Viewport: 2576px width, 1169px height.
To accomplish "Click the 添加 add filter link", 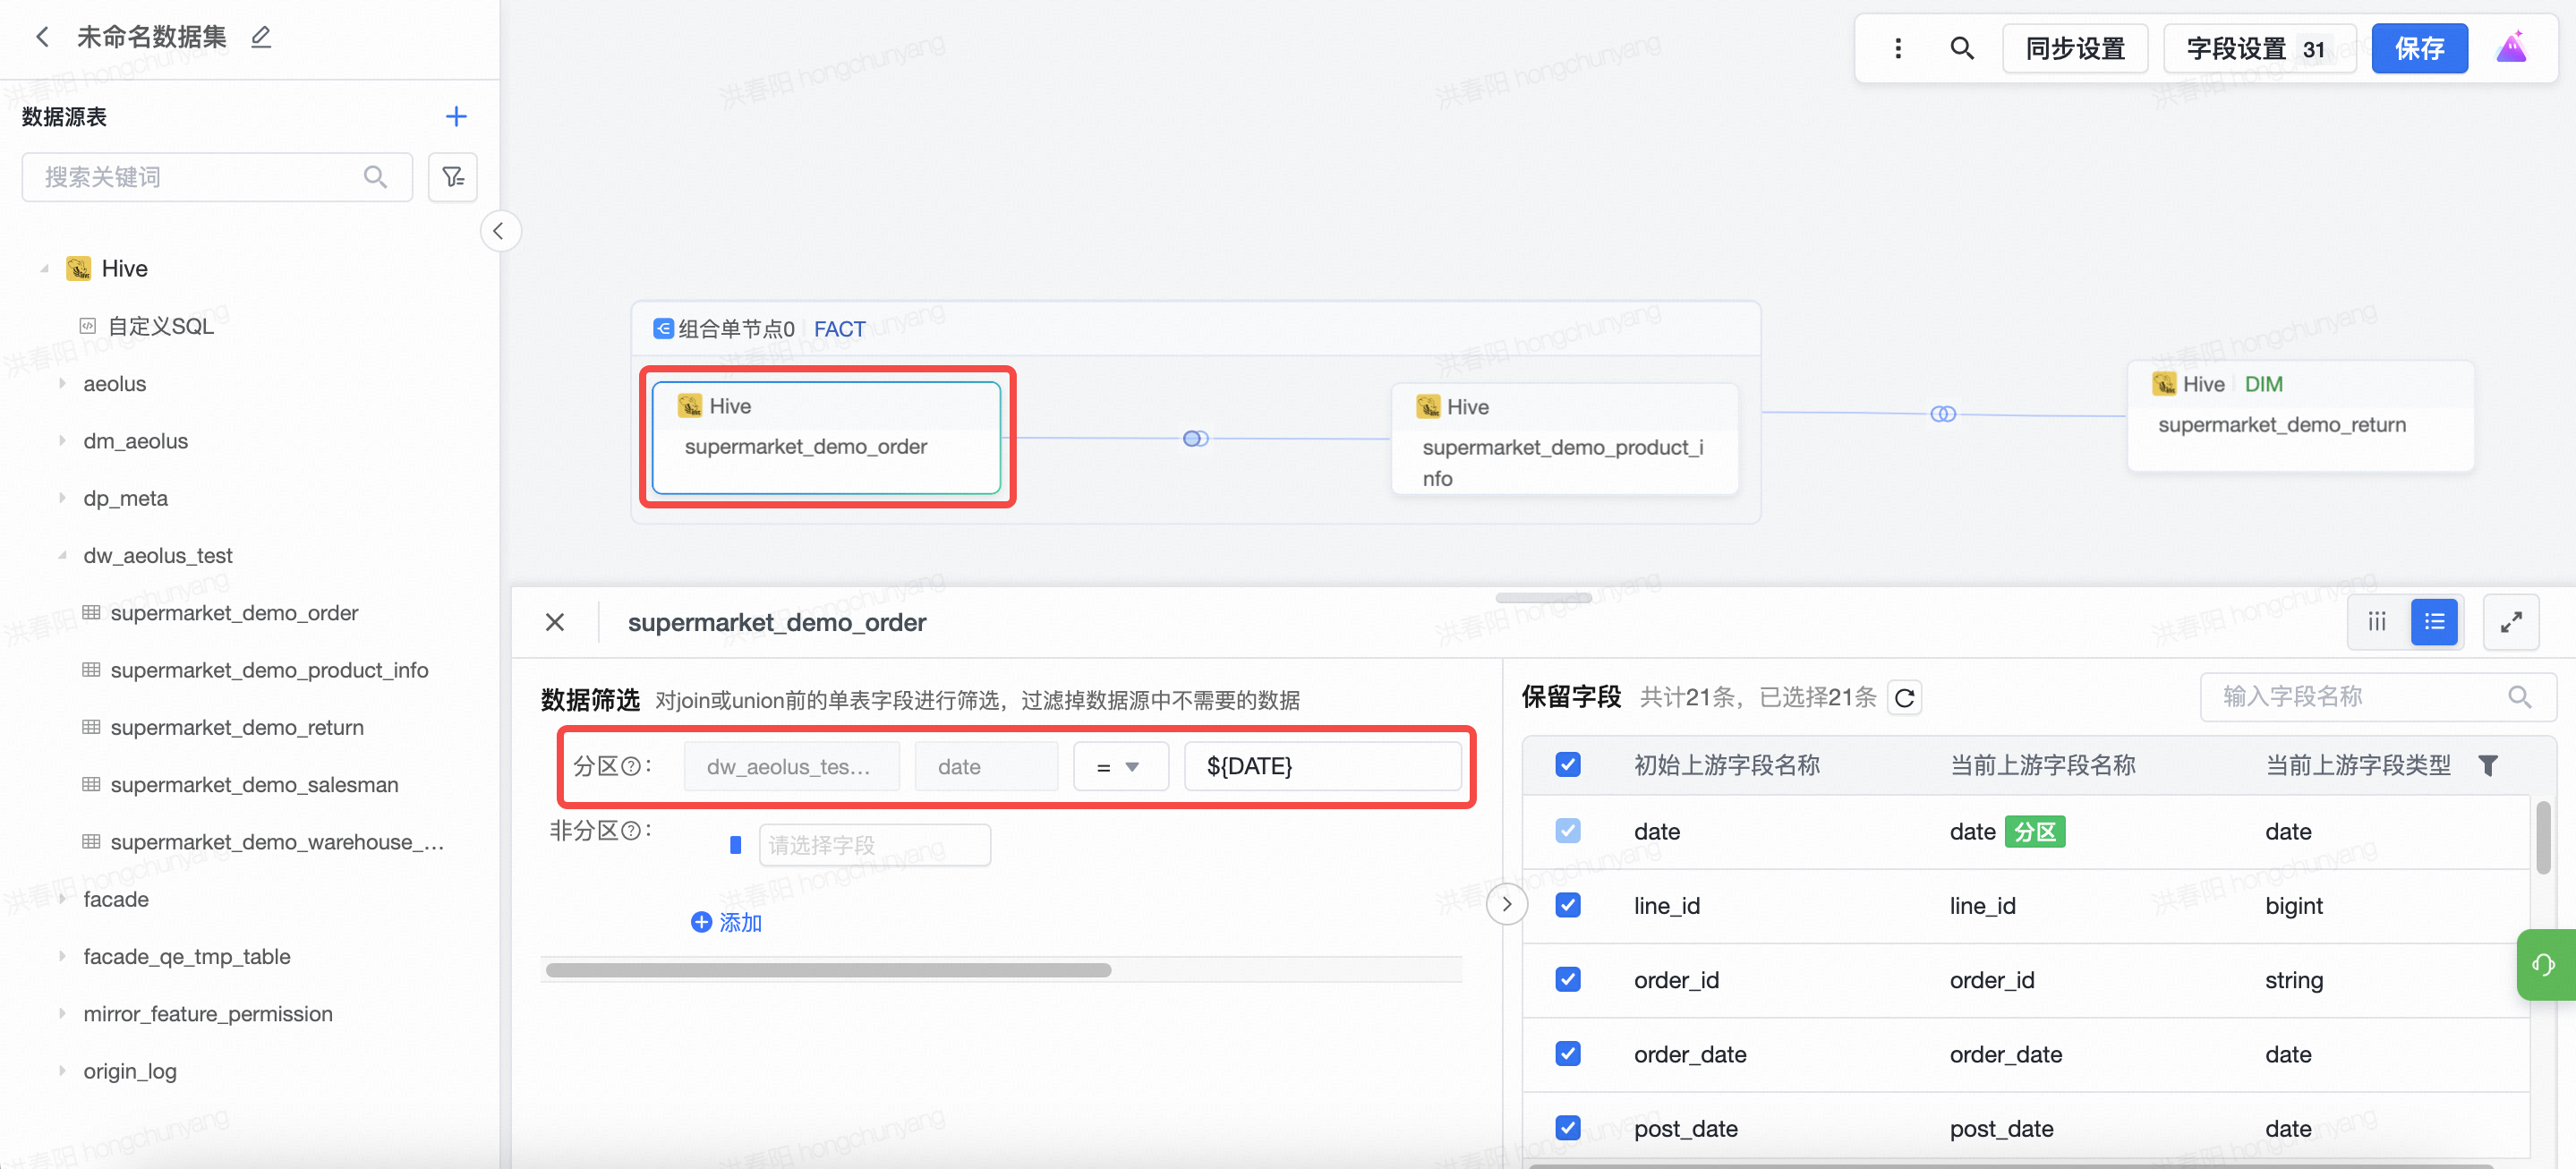I will (727, 922).
